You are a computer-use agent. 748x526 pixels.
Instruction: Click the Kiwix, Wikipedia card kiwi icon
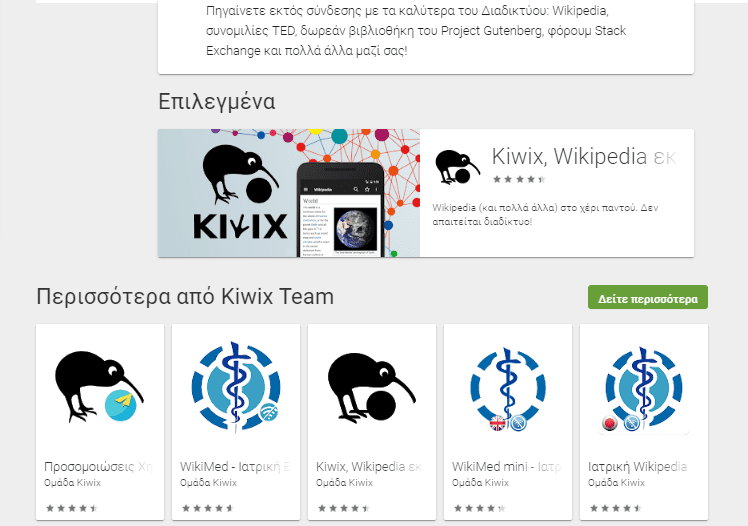point(372,387)
